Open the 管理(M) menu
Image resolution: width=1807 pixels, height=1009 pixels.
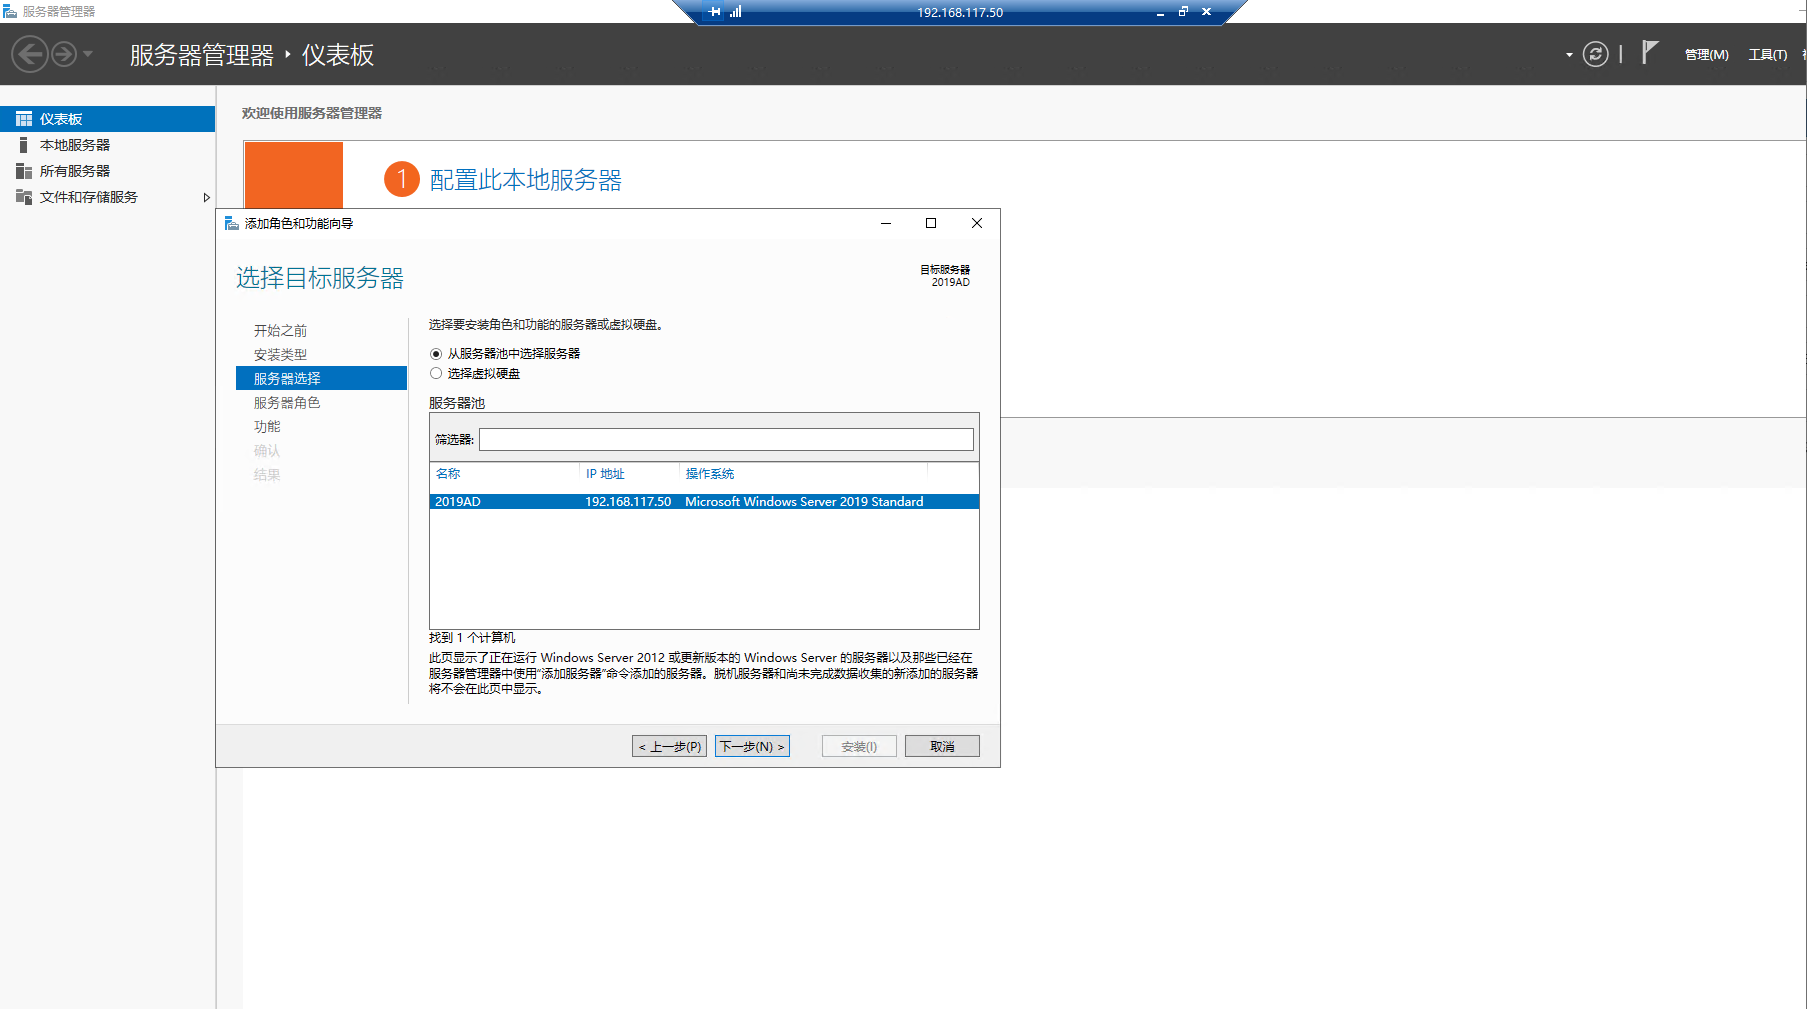(x=1706, y=55)
